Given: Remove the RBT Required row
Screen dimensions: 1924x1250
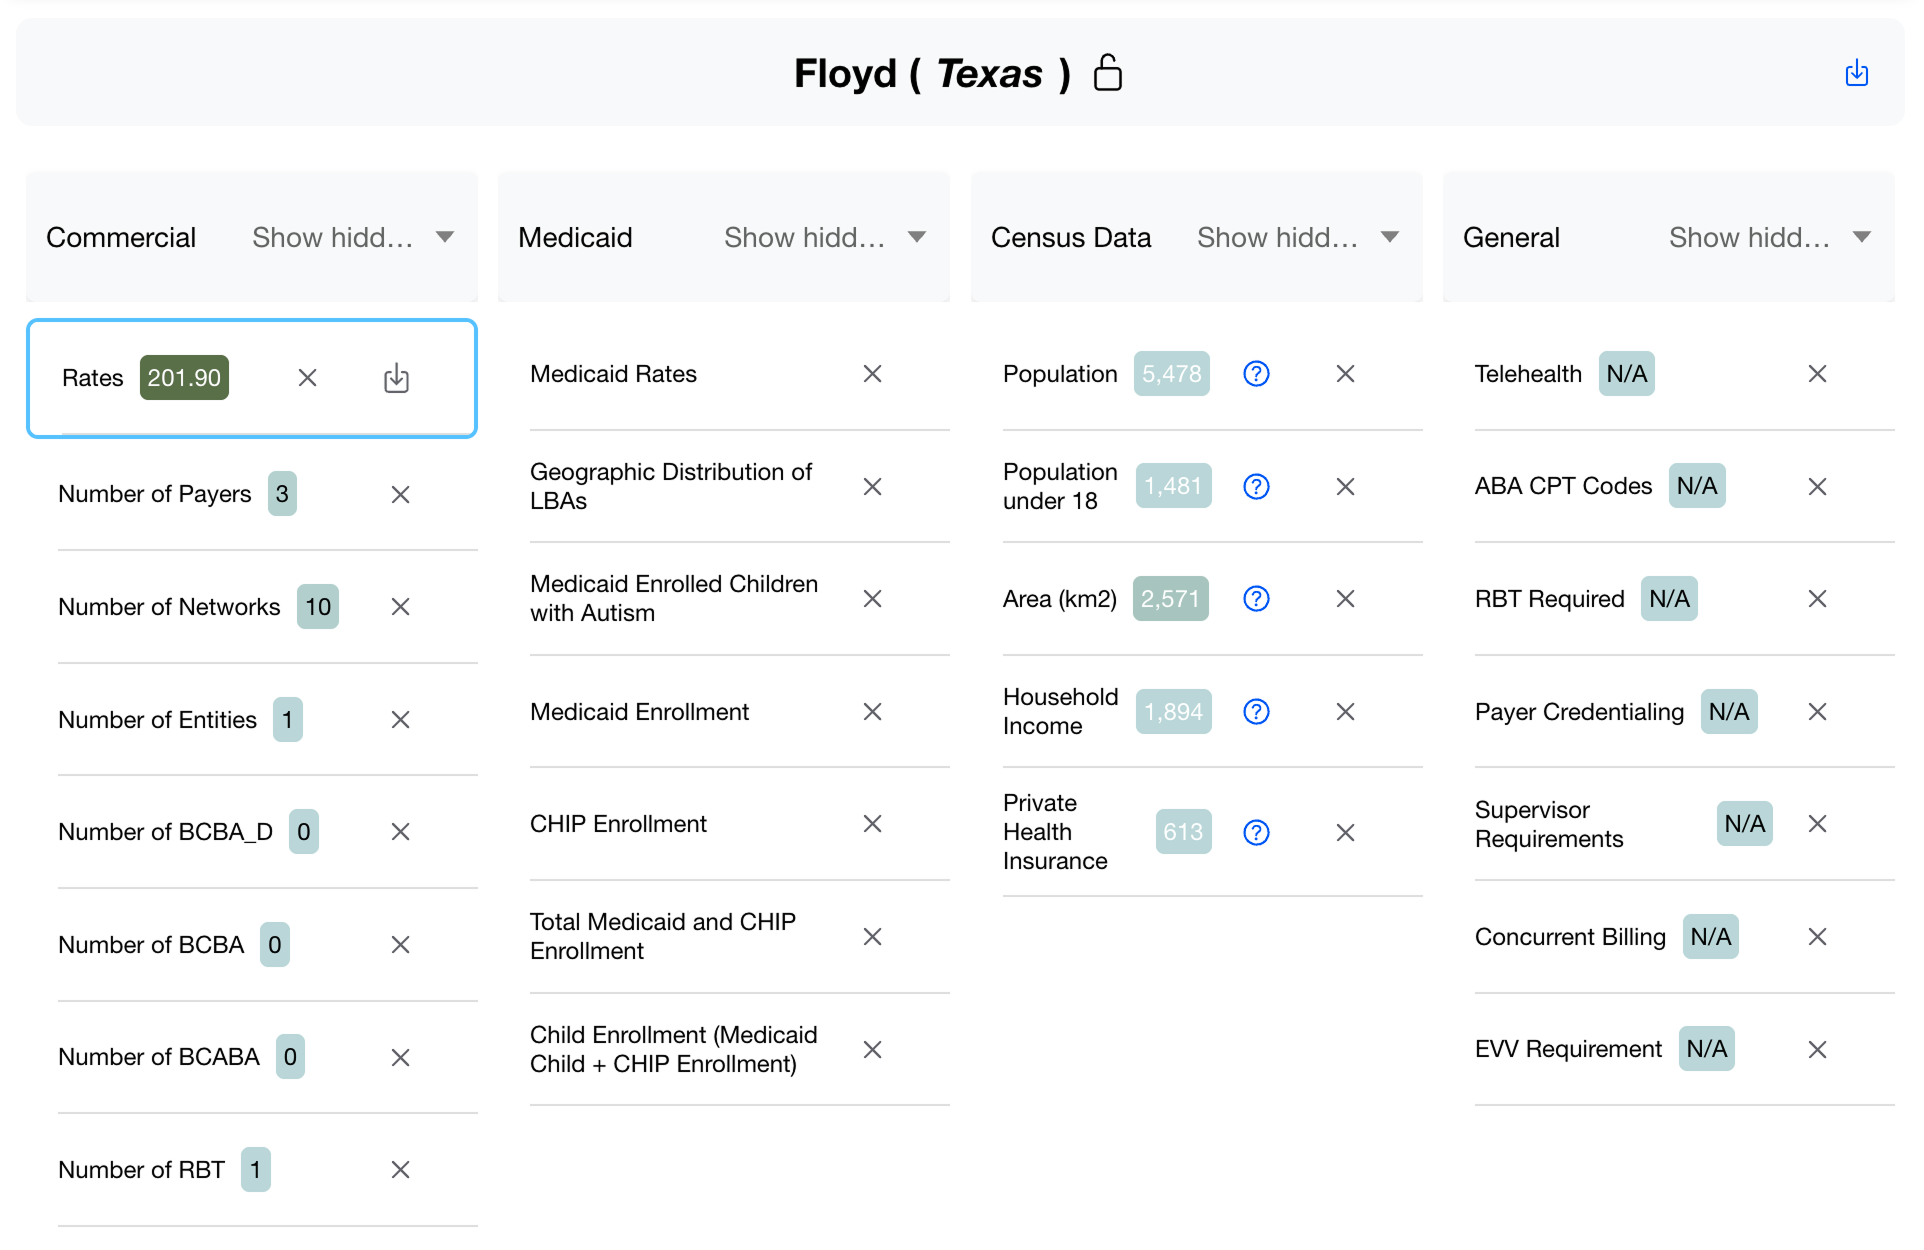Looking at the screenshot, I should click(1818, 599).
